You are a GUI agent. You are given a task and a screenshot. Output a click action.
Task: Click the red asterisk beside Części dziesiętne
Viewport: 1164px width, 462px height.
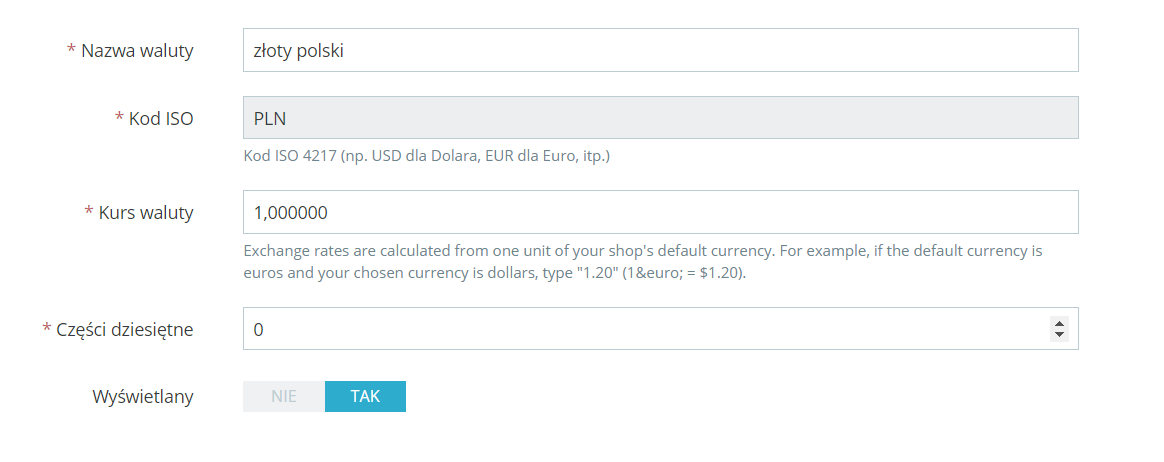46,330
